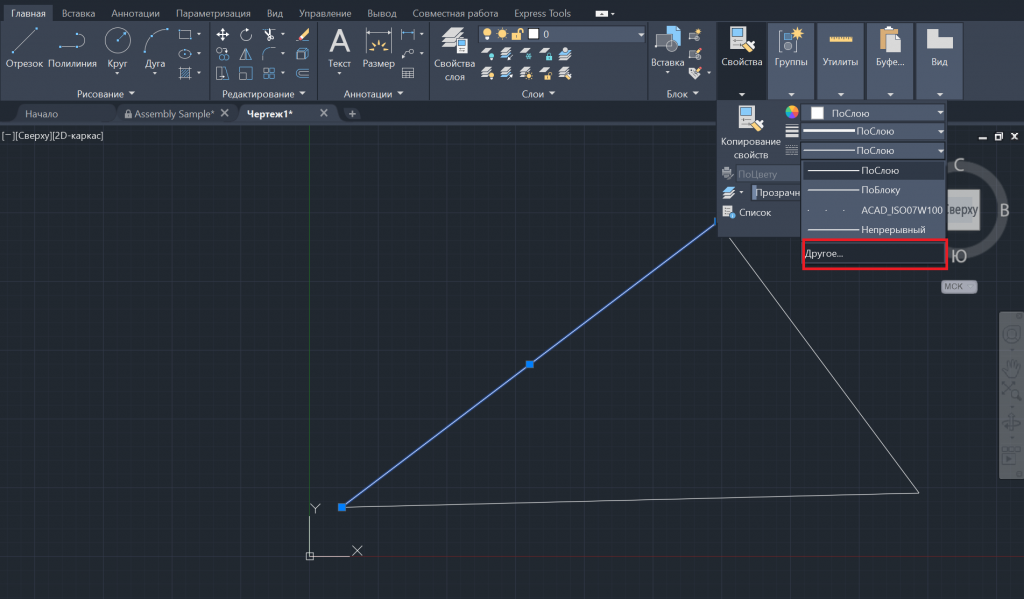
Task: Activate the Copy objects tool
Action: 223,54
